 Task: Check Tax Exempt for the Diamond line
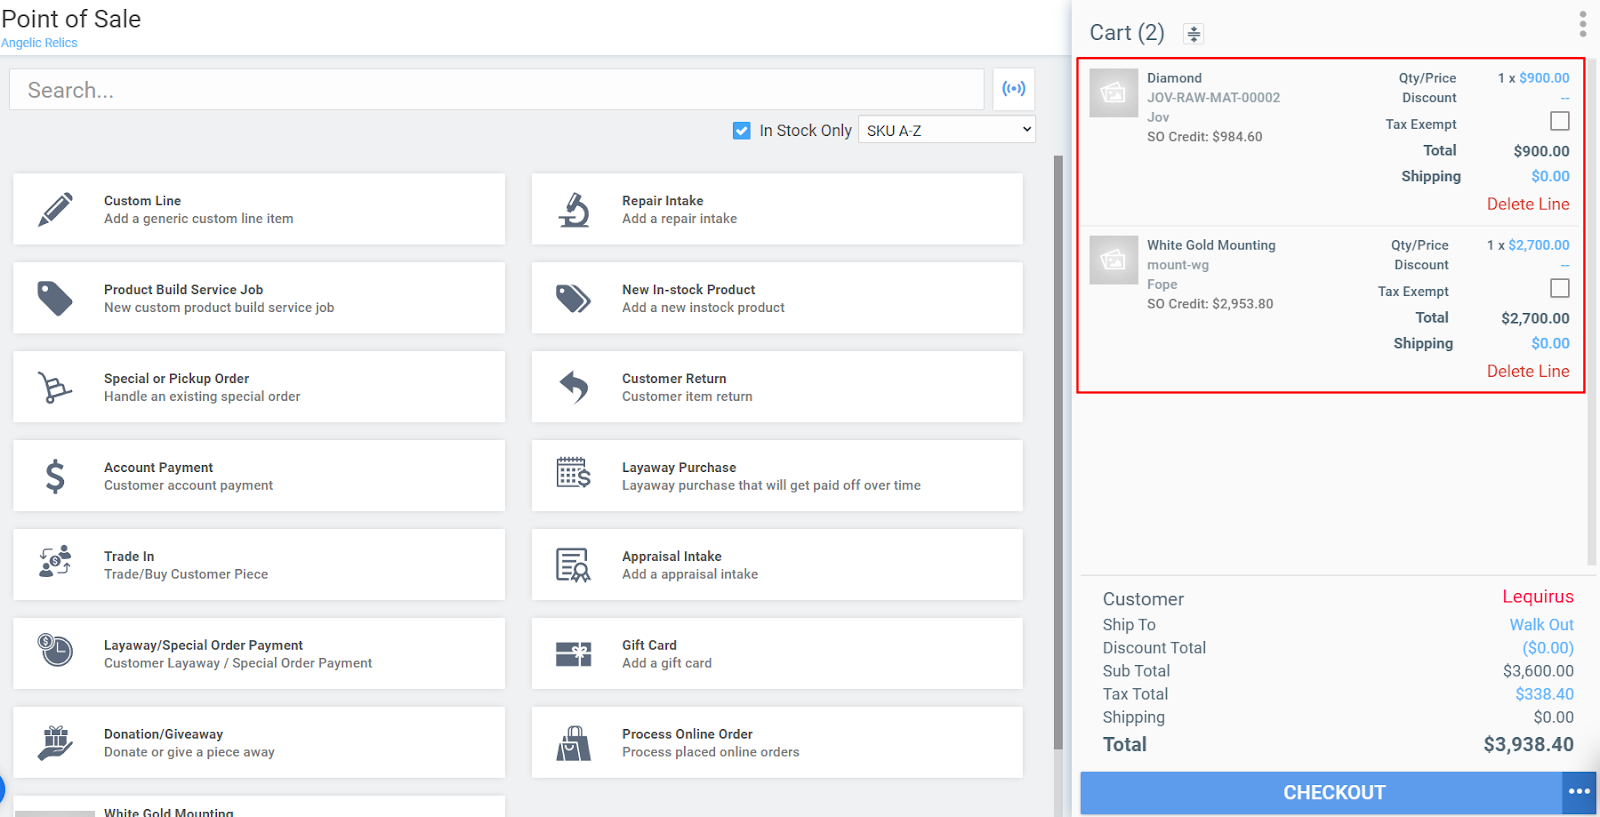(1560, 121)
